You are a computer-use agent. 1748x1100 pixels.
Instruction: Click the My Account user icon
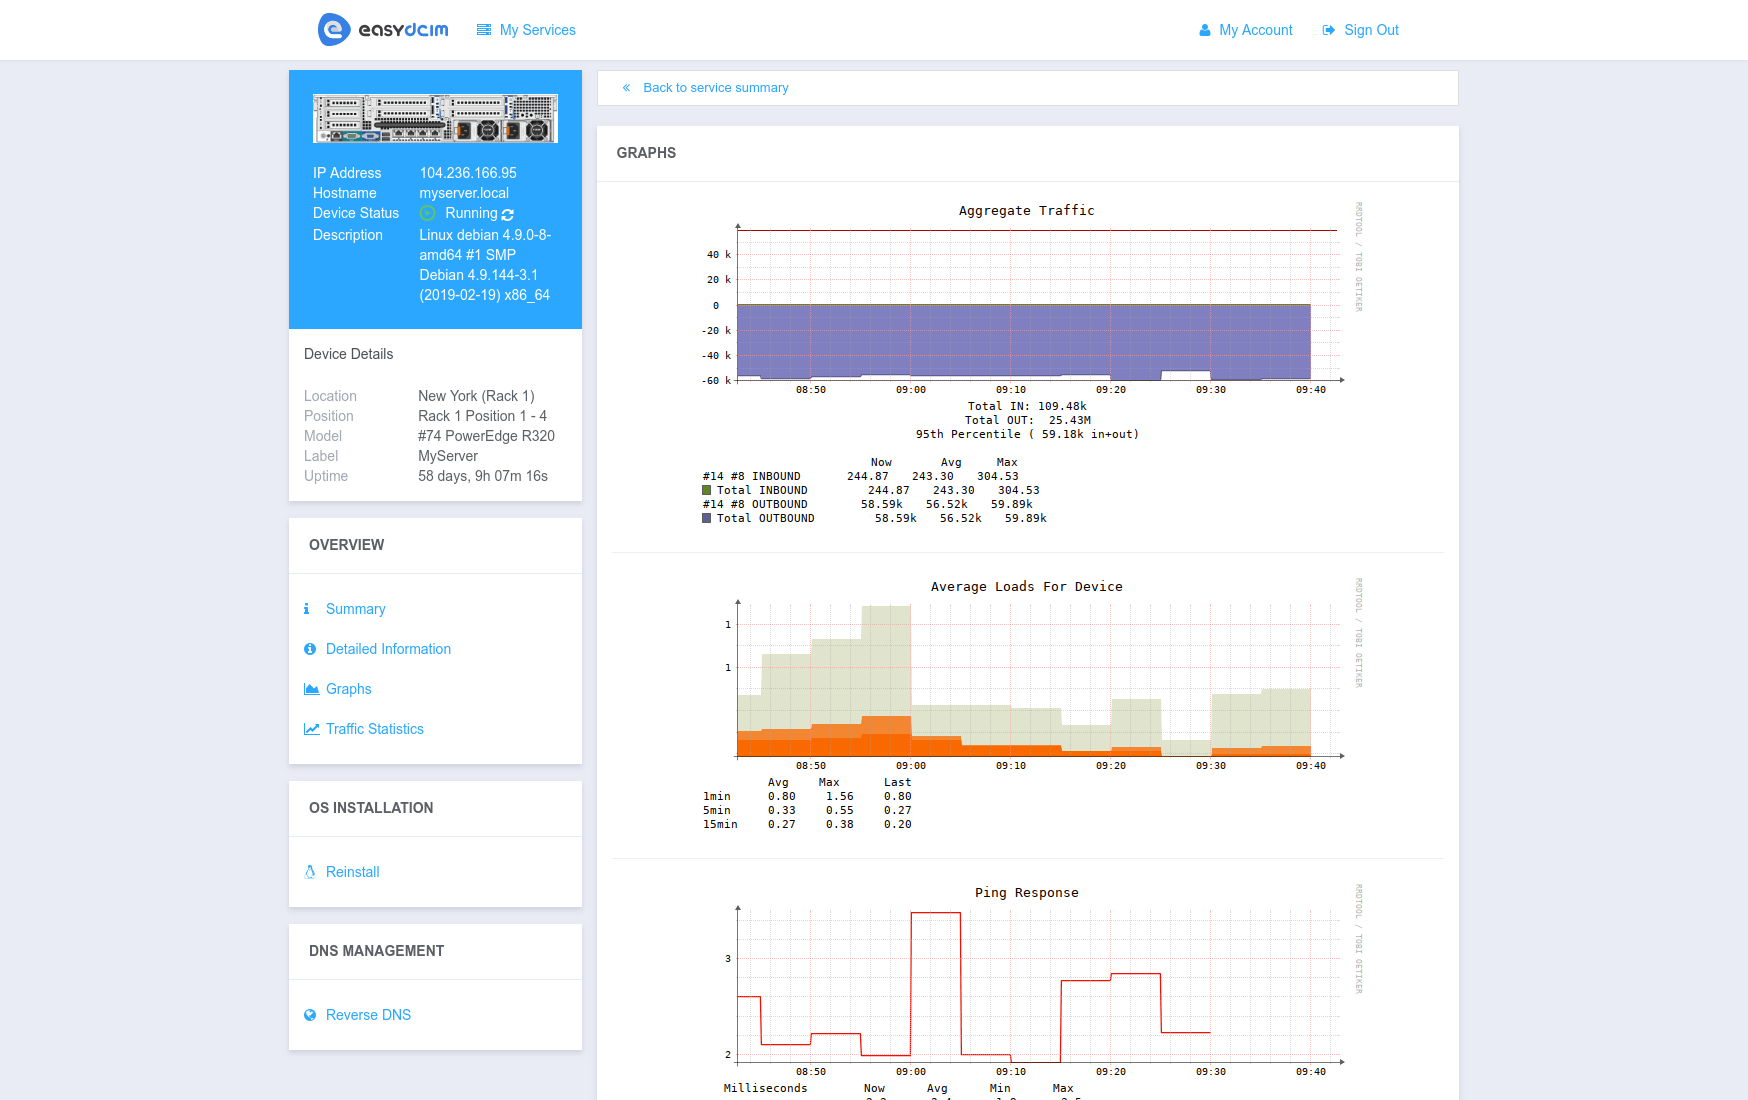(1205, 30)
